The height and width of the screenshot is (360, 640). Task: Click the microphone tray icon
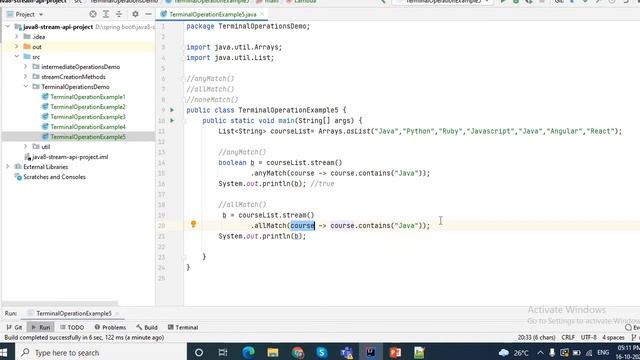552,353
